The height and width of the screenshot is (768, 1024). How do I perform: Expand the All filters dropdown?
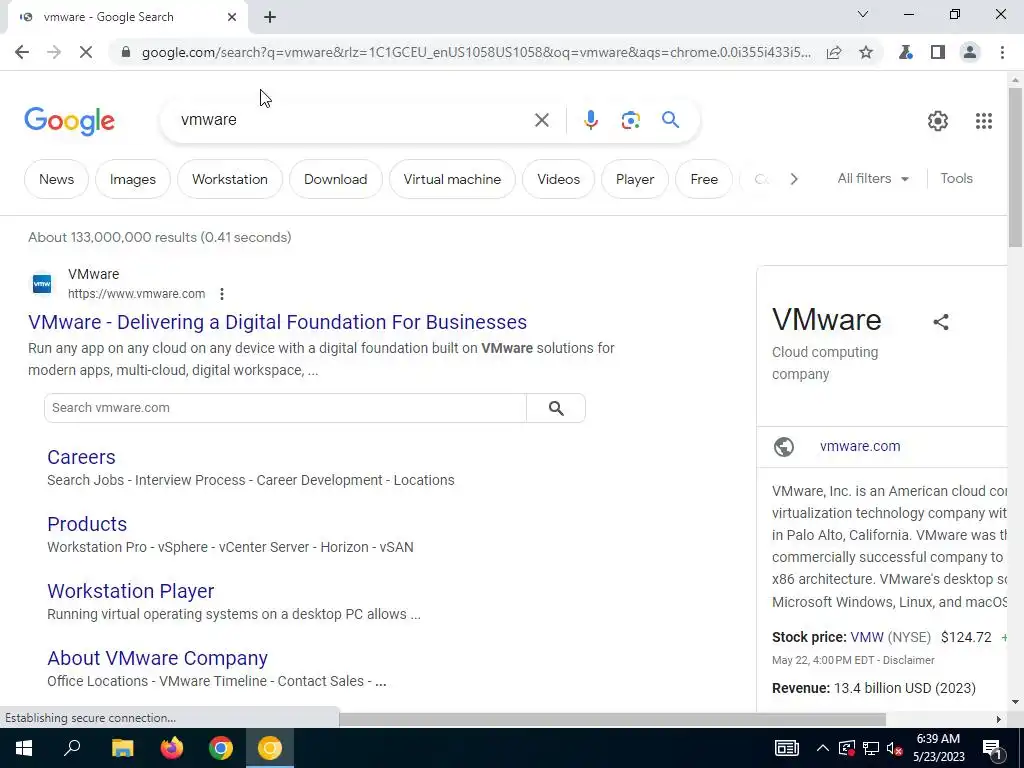coord(873,178)
